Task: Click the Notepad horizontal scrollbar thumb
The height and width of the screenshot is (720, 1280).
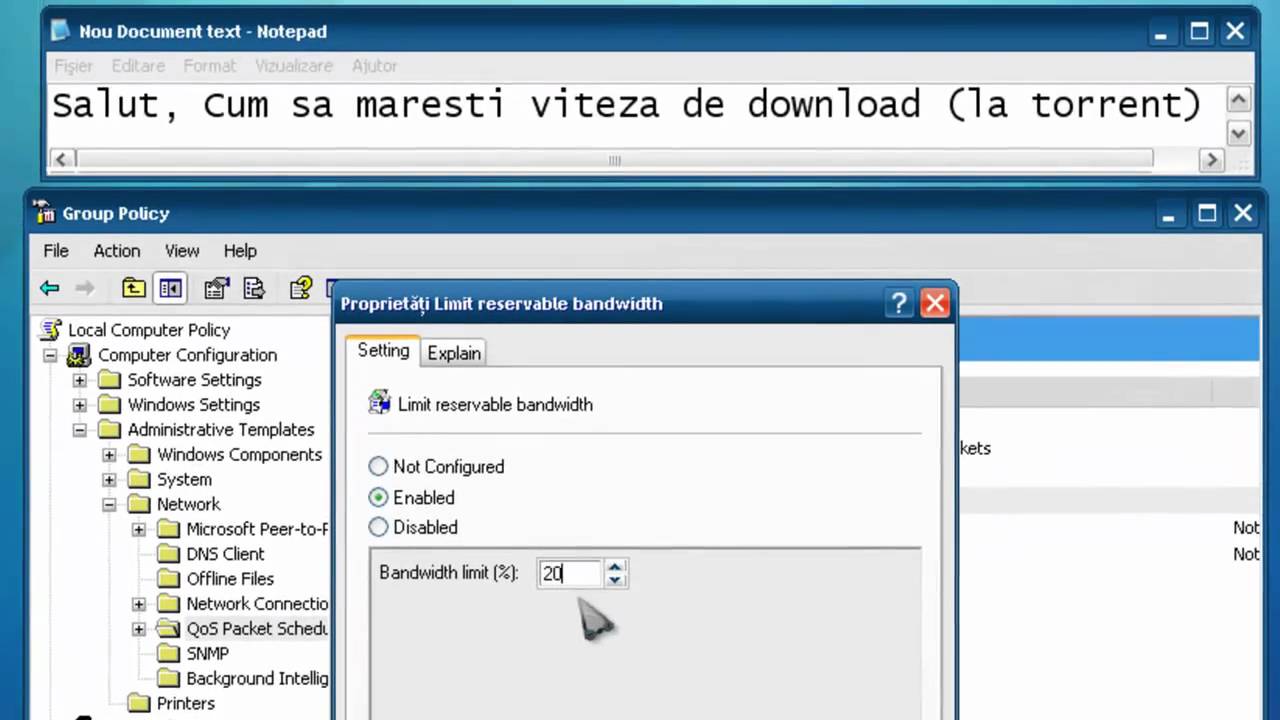Action: pos(614,159)
